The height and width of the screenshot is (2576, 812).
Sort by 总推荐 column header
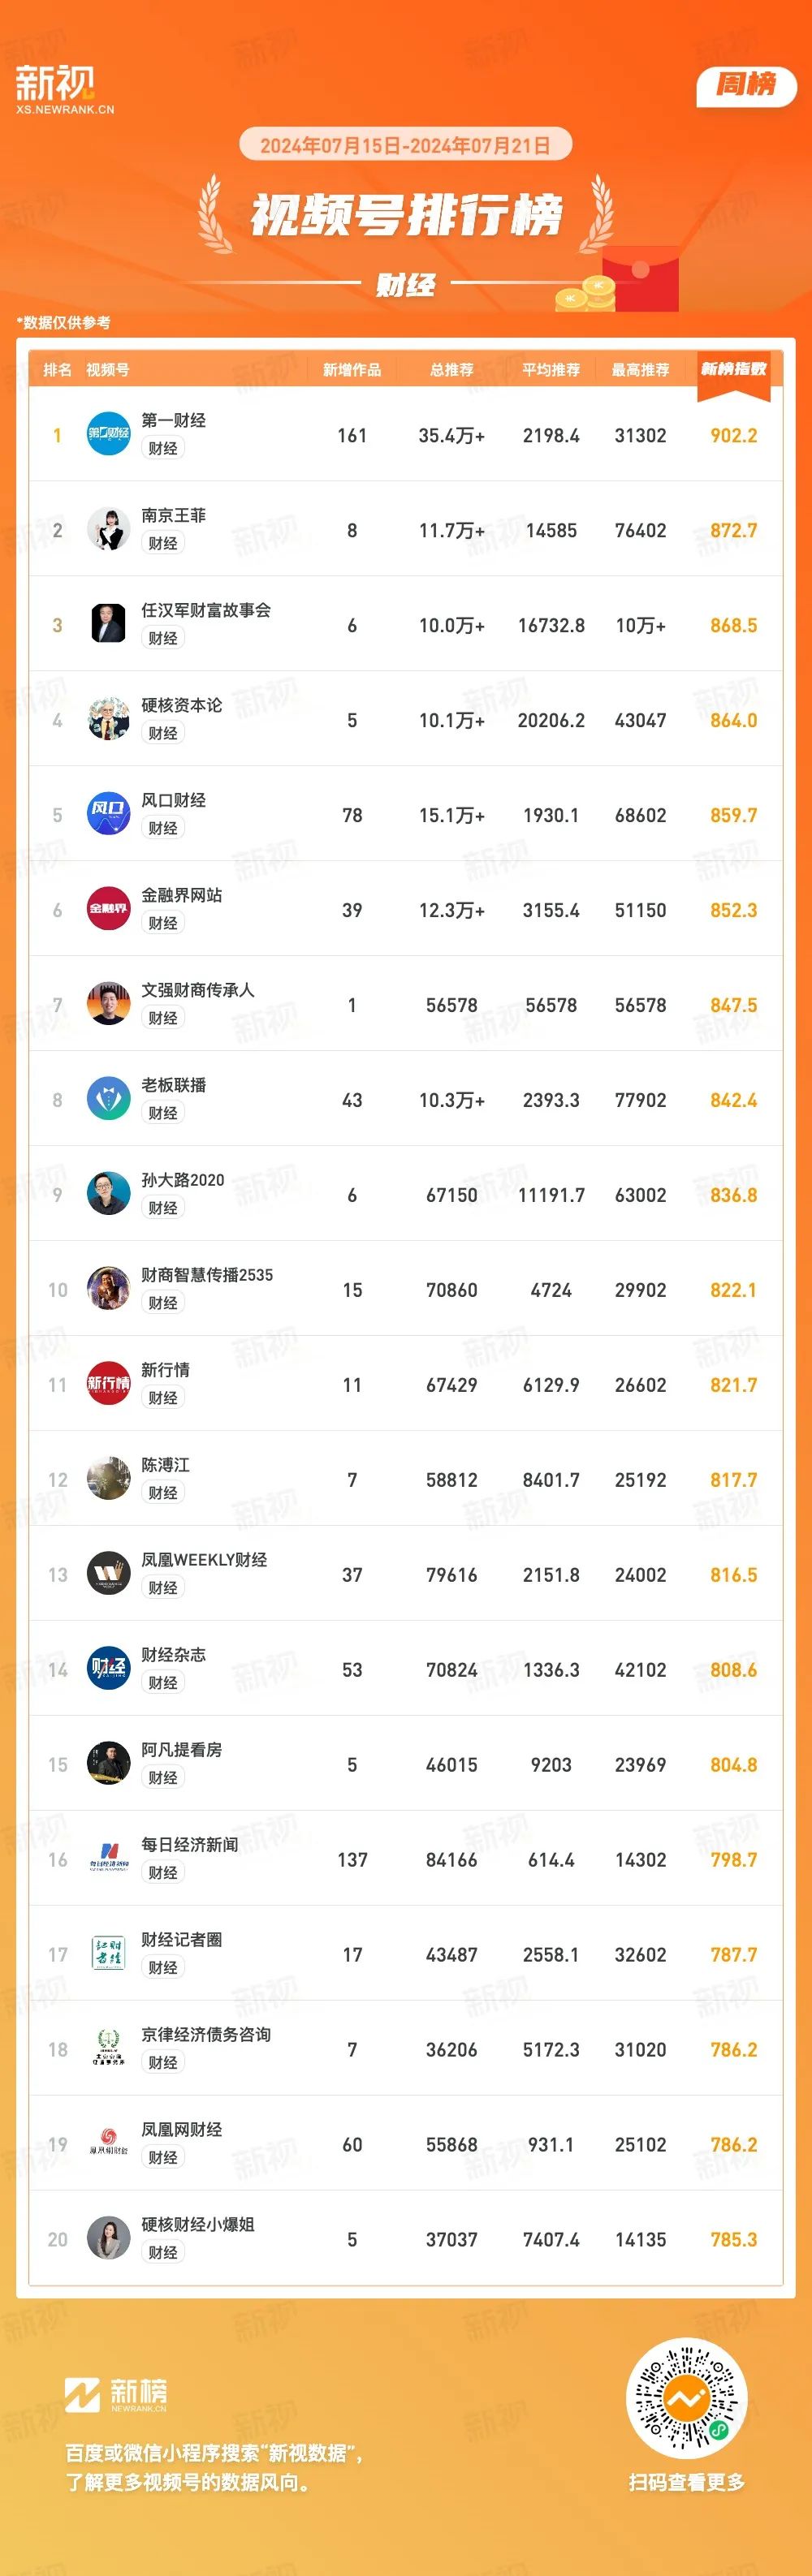pyautogui.click(x=451, y=370)
